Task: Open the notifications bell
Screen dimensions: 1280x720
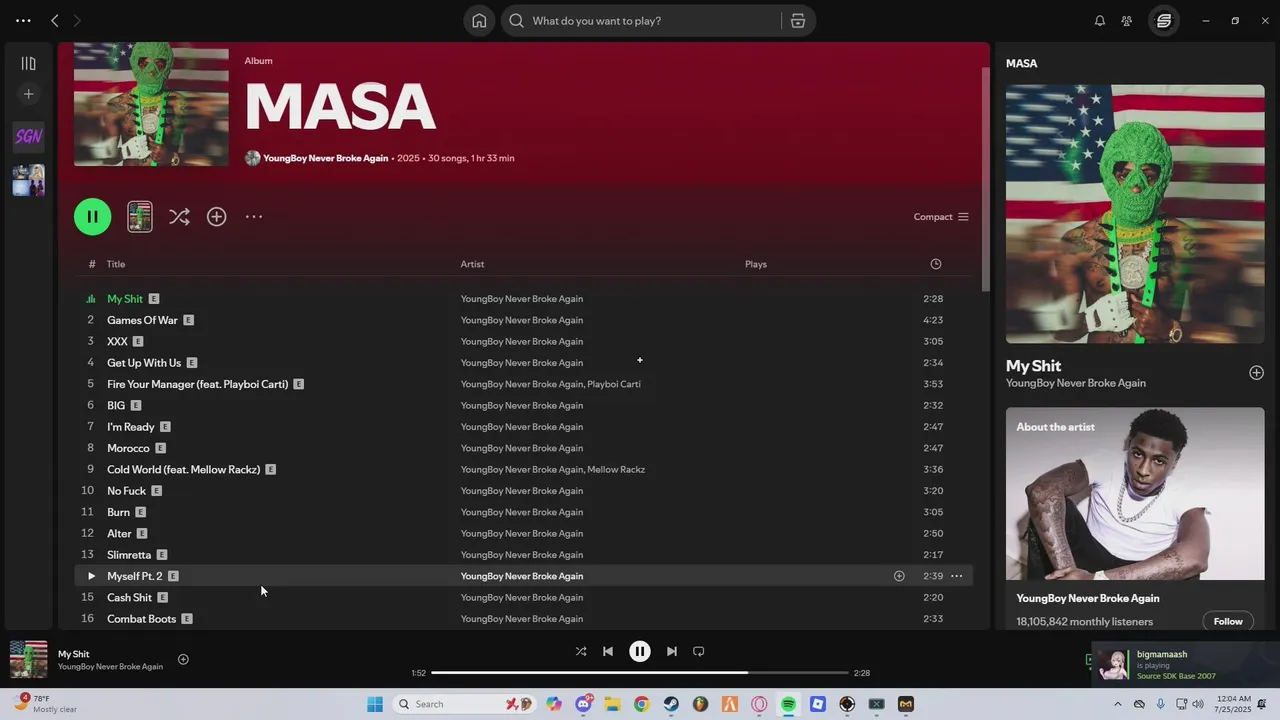Action: coord(1100,21)
